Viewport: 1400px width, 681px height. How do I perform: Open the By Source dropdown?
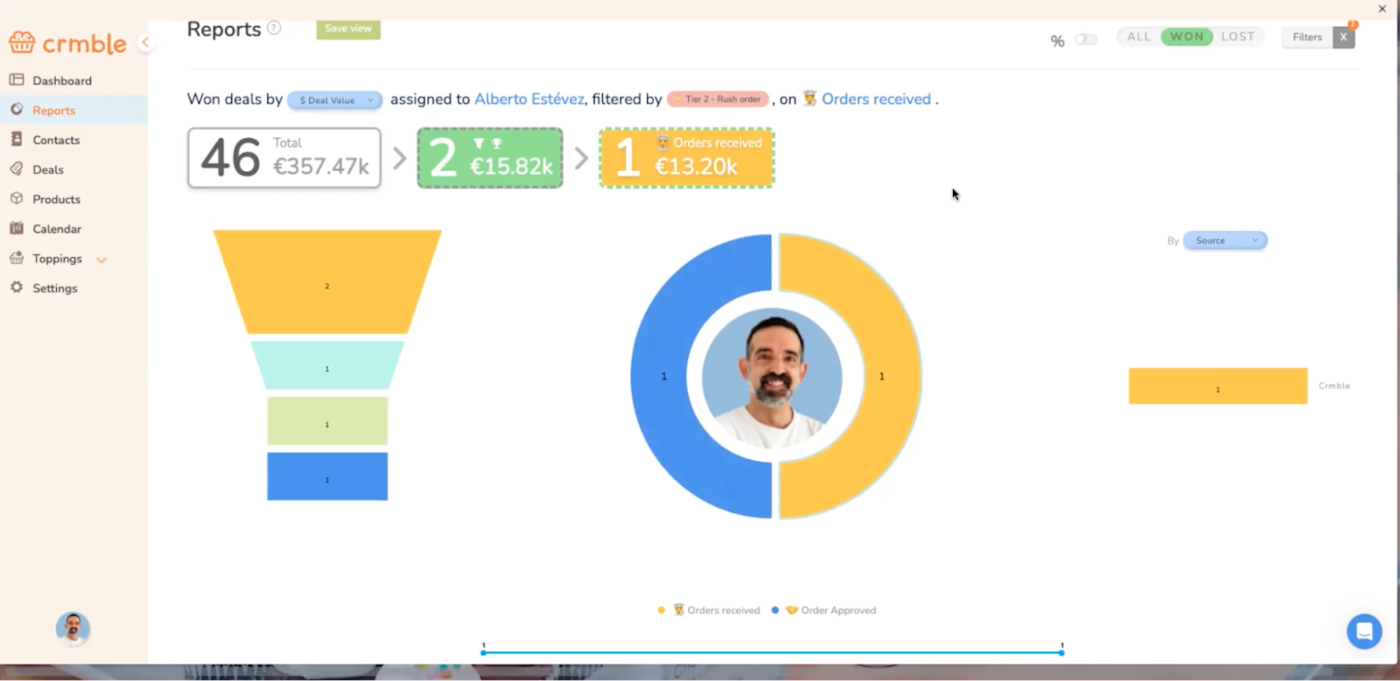(1225, 241)
